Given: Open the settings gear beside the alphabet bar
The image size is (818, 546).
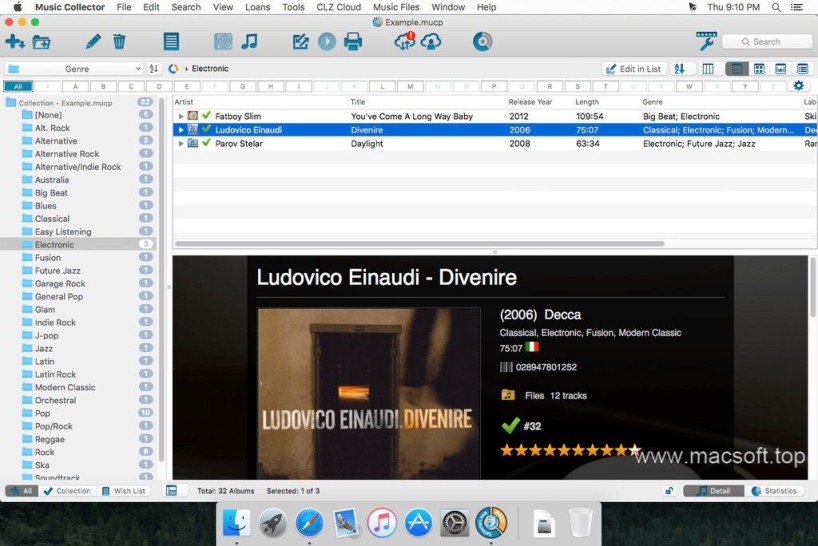Looking at the screenshot, I should 798,86.
